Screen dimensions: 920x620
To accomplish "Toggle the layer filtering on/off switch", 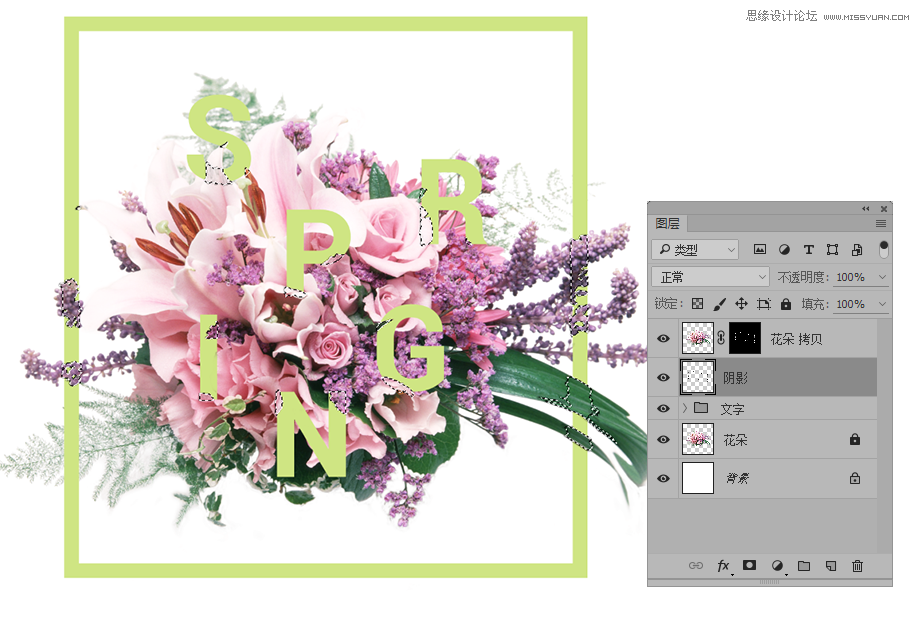I will [883, 249].
